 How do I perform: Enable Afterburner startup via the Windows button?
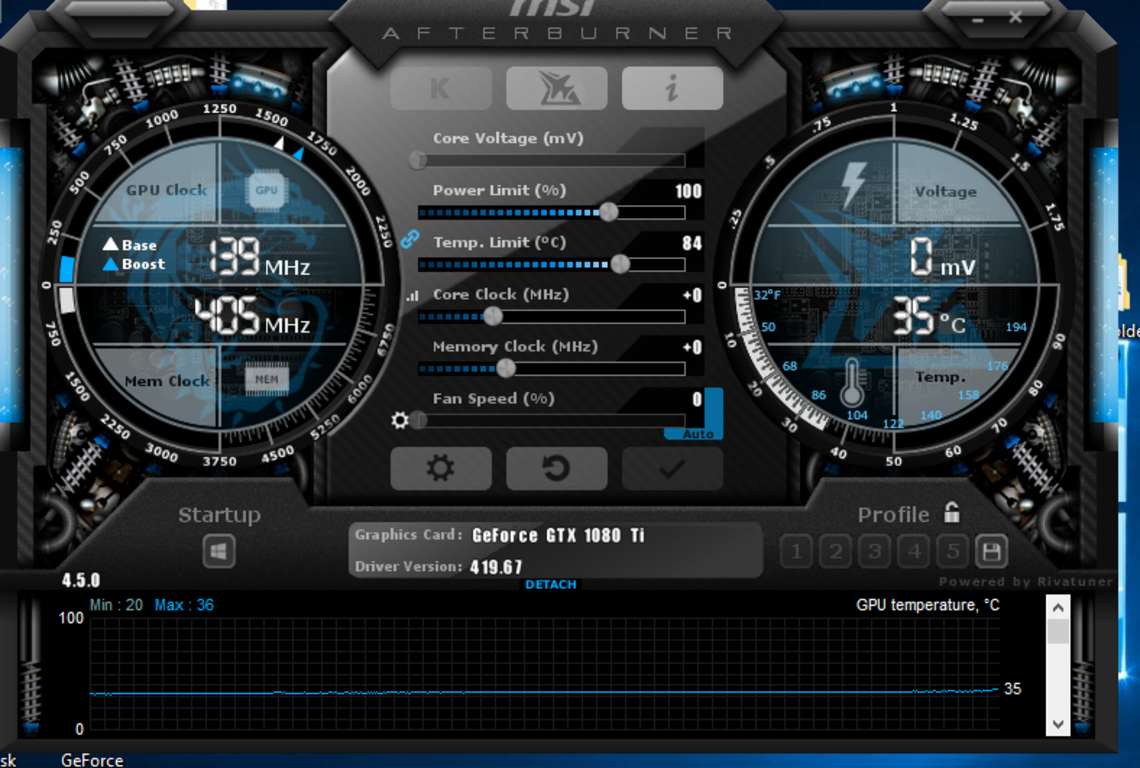point(219,549)
